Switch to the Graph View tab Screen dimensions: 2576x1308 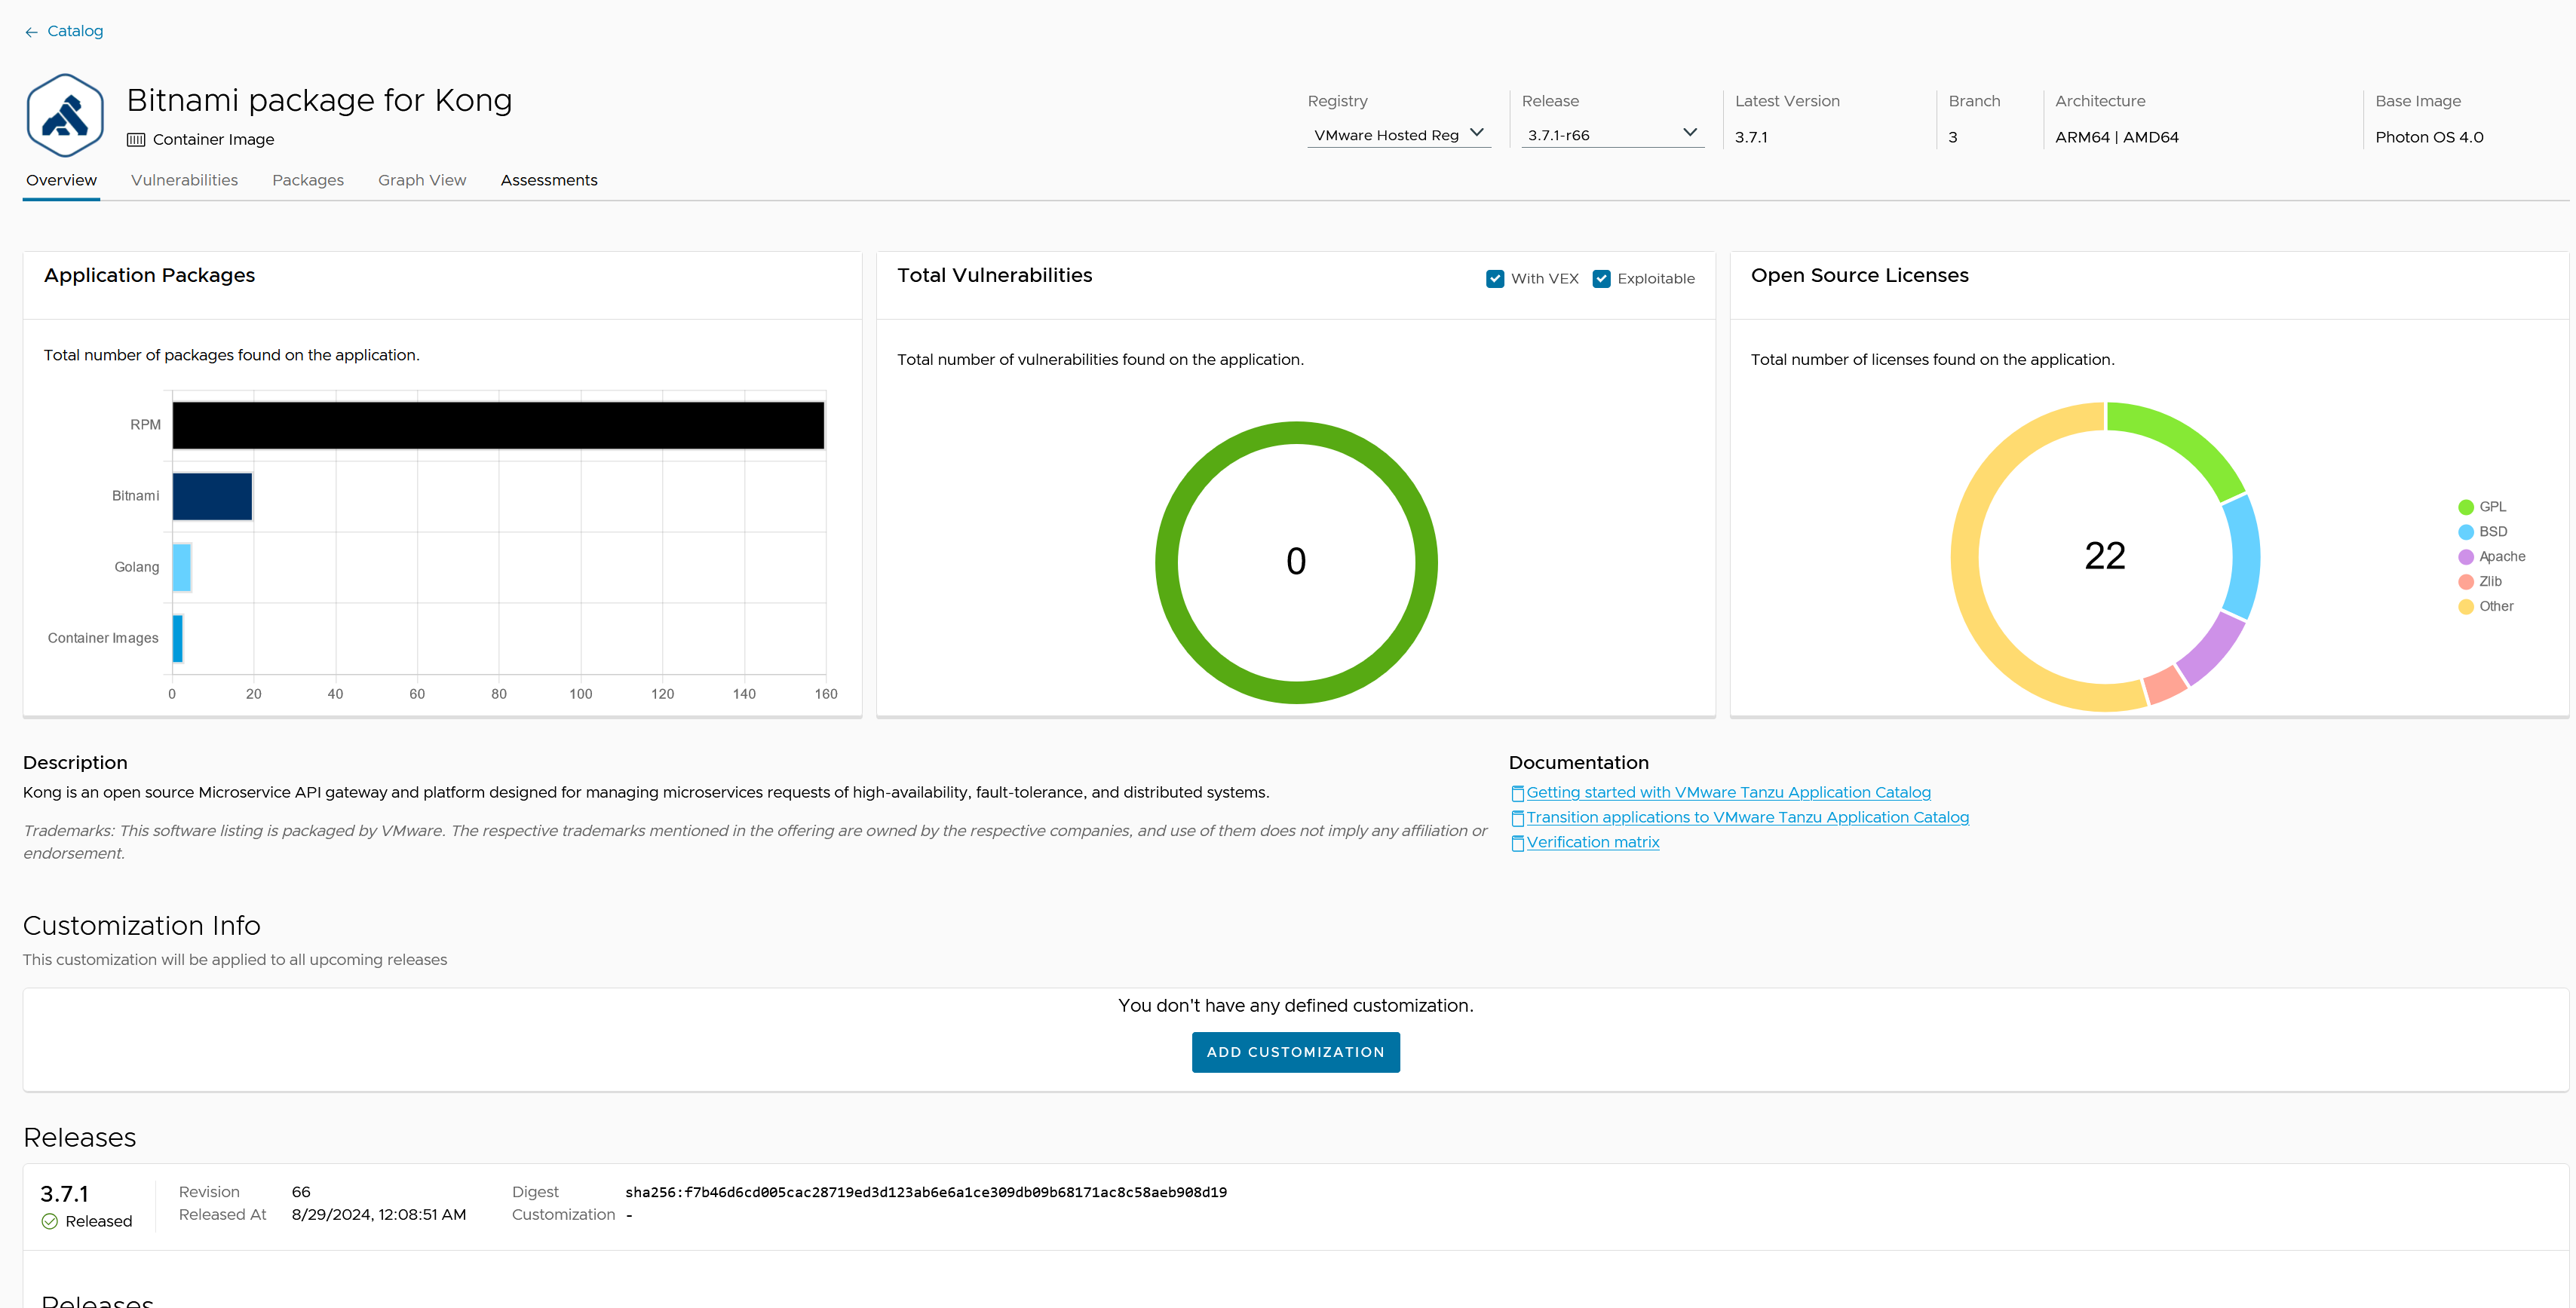click(x=422, y=180)
